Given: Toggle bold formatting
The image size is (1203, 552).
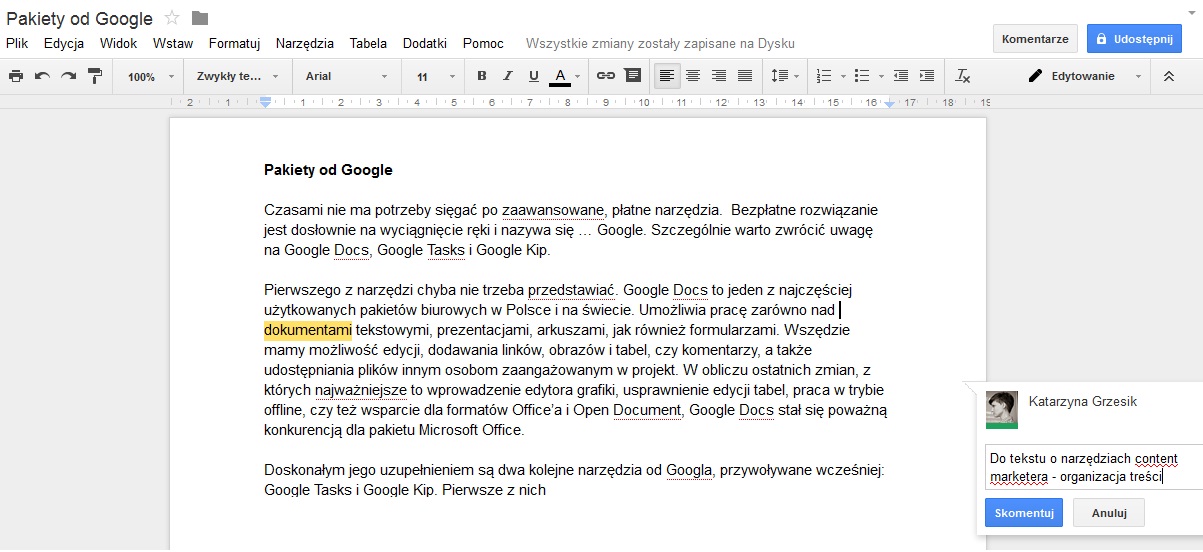Looking at the screenshot, I should click(482, 76).
